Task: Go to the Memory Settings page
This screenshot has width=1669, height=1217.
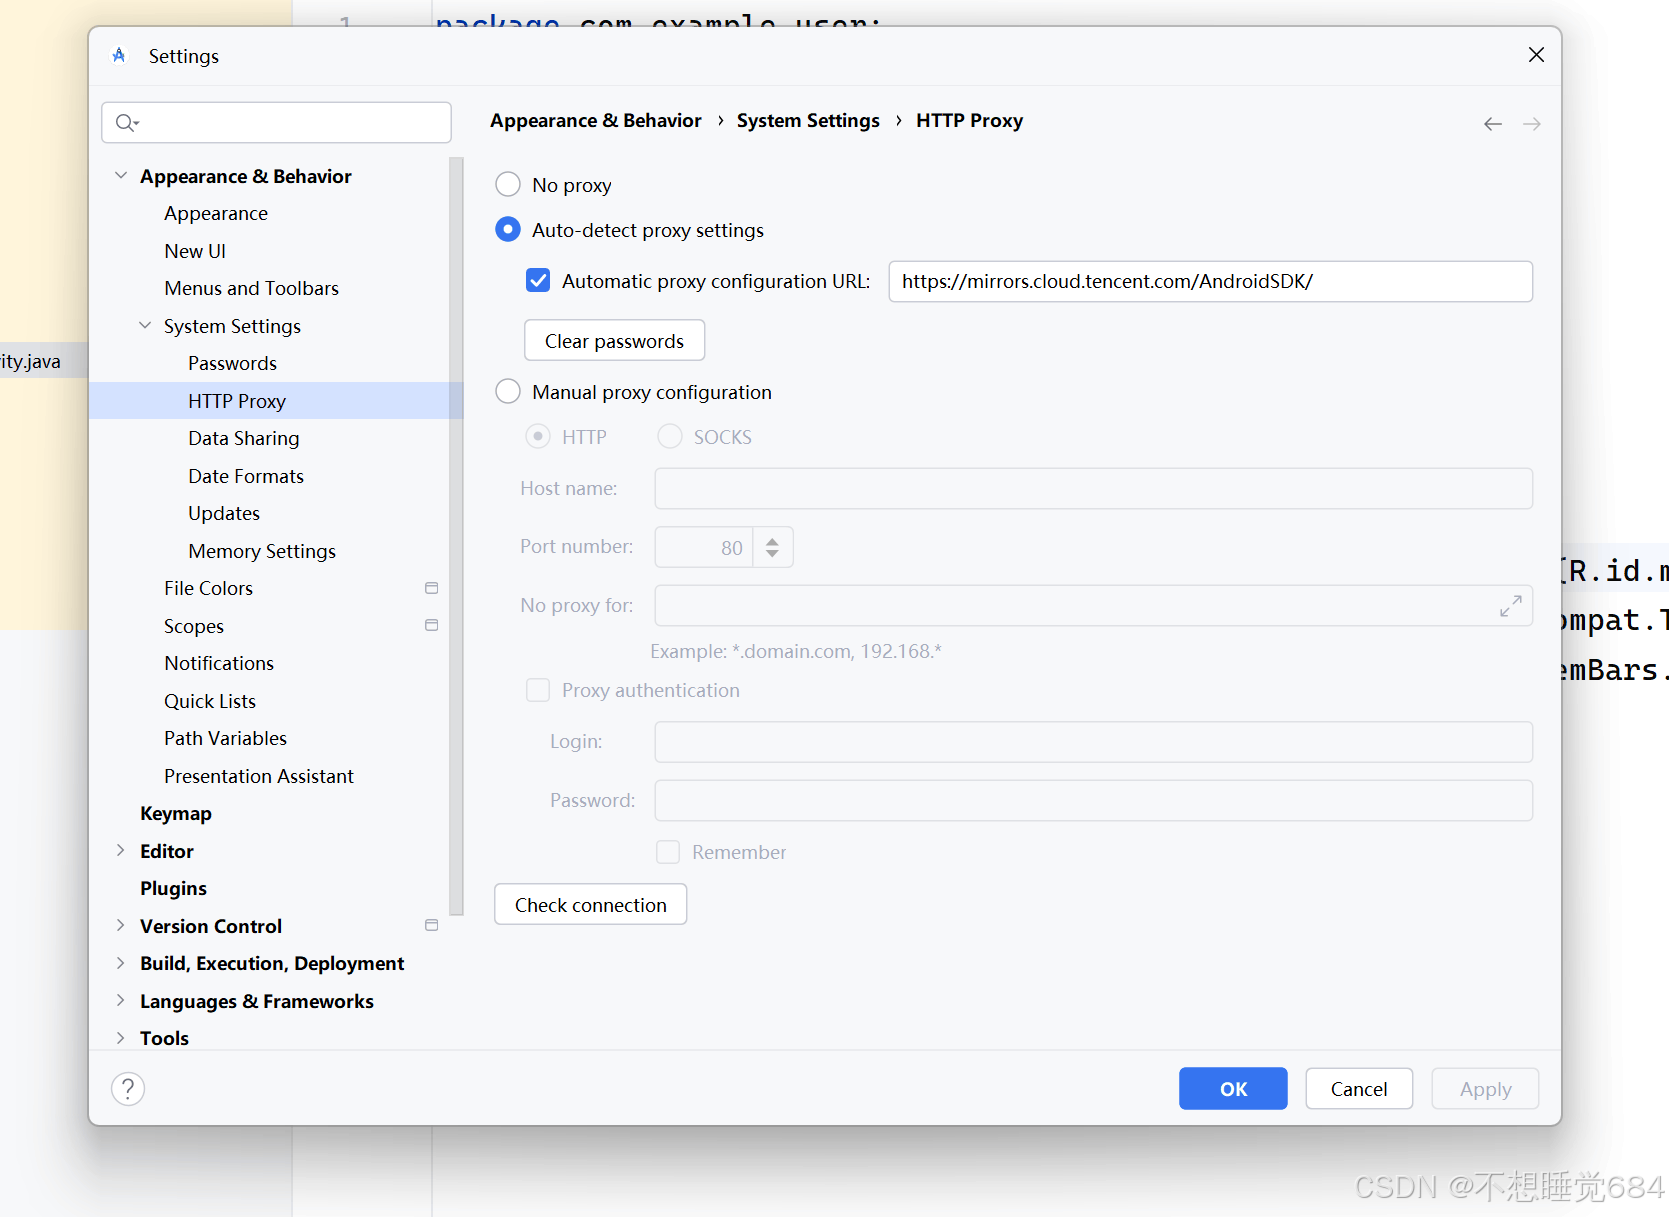Action: (x=262, y=551)
